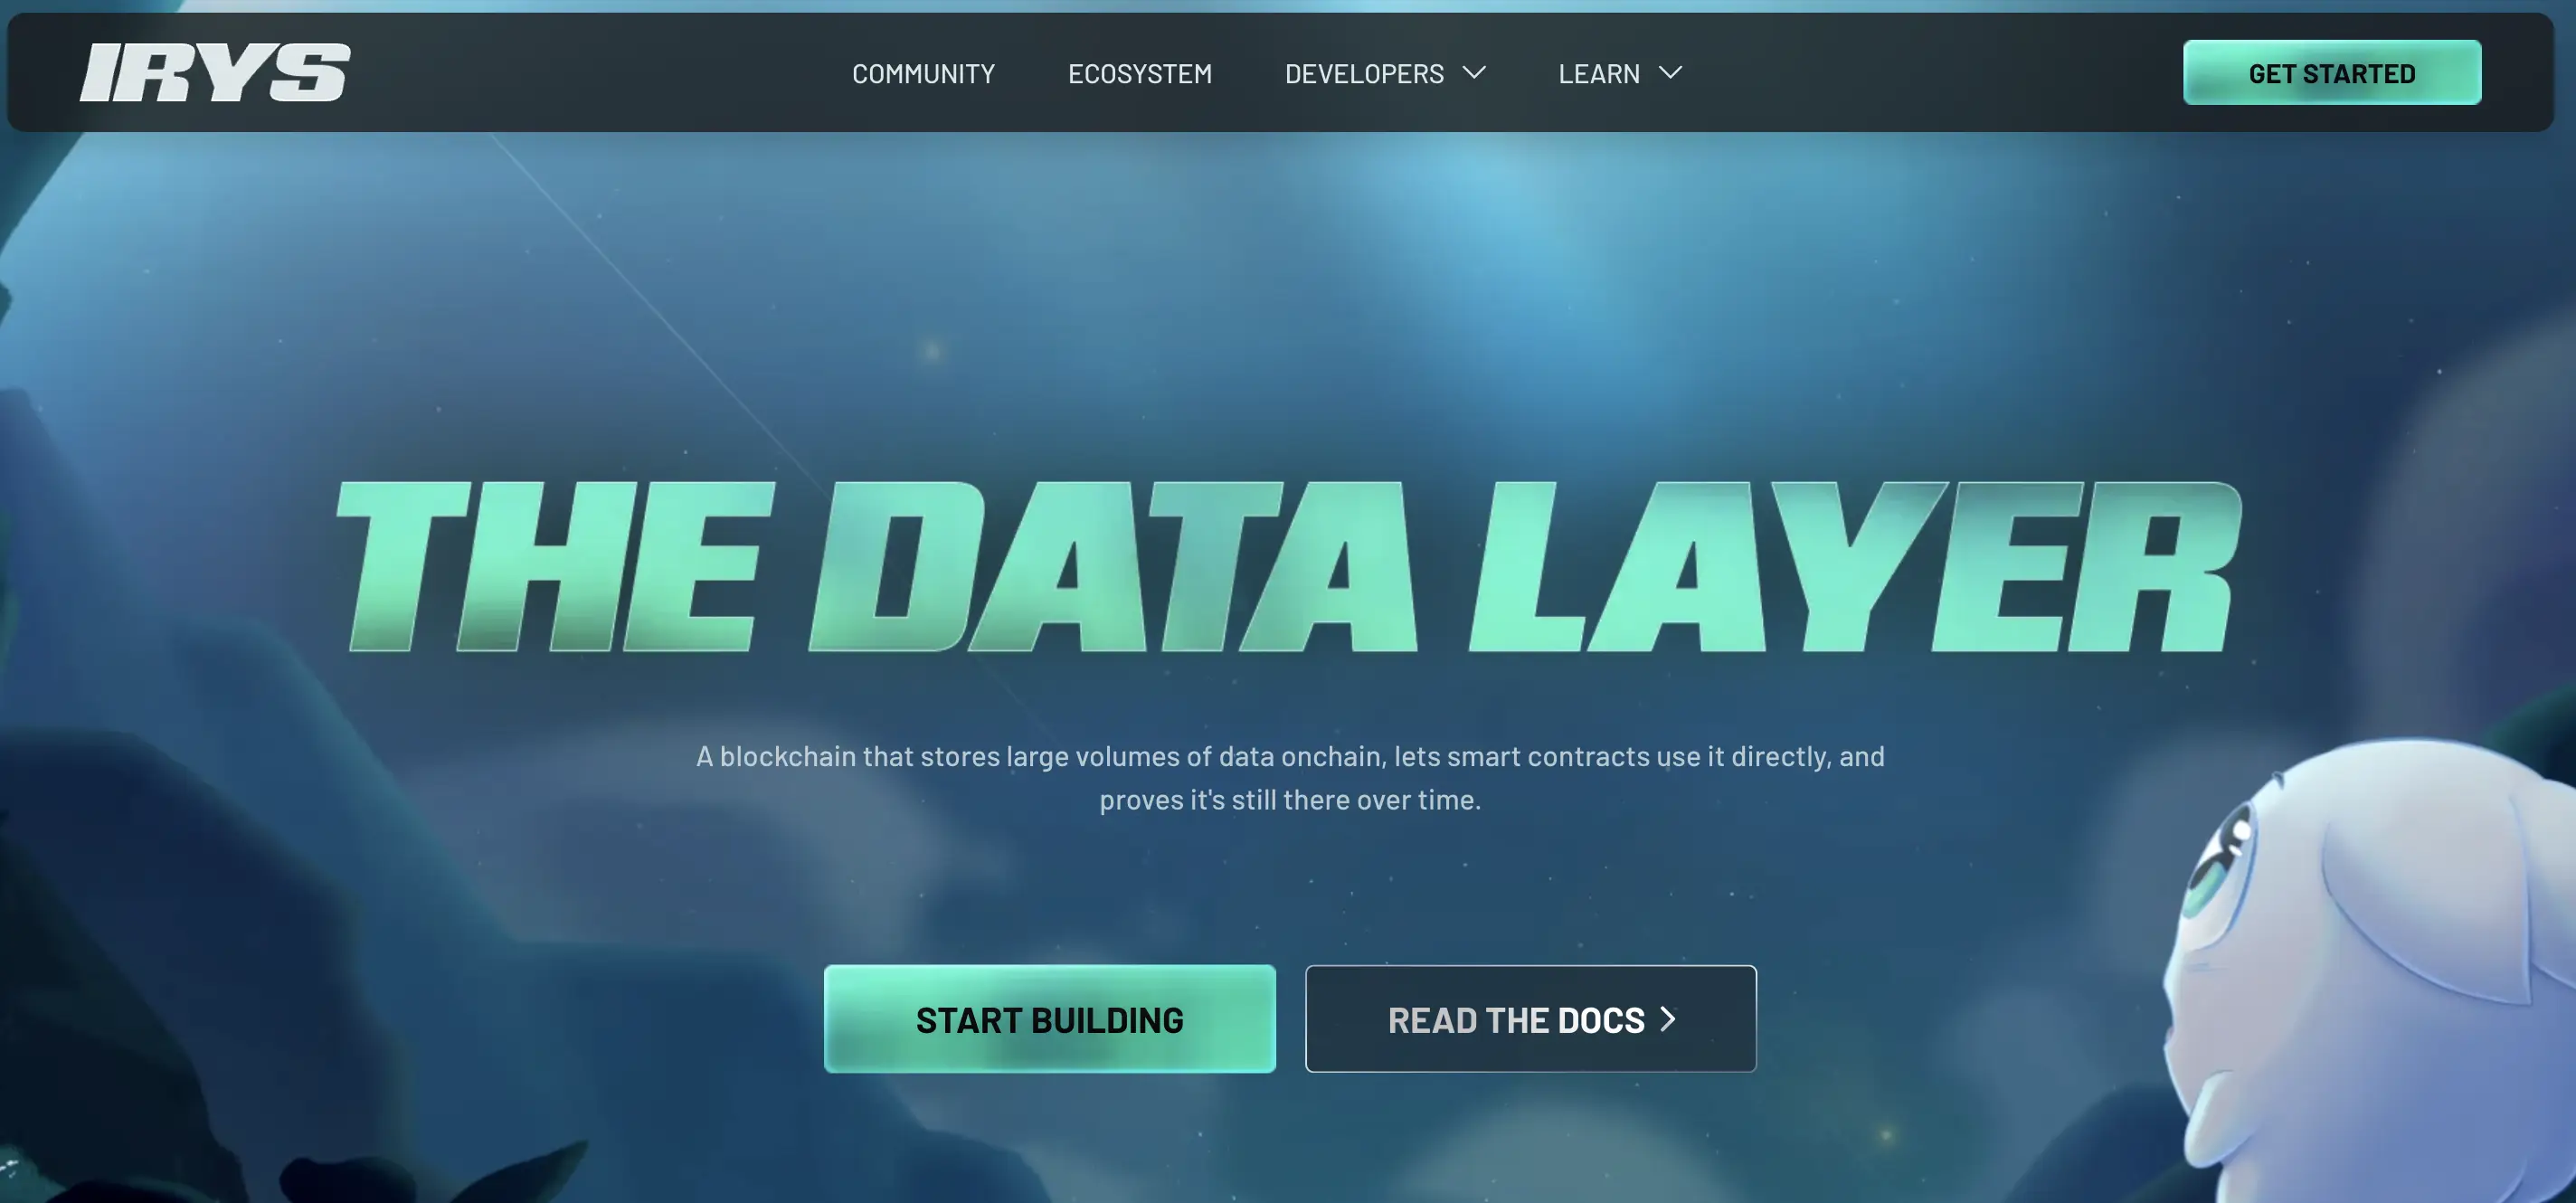
Task: Expand the chevron beside Developers
Action: tap(1474, 73)
